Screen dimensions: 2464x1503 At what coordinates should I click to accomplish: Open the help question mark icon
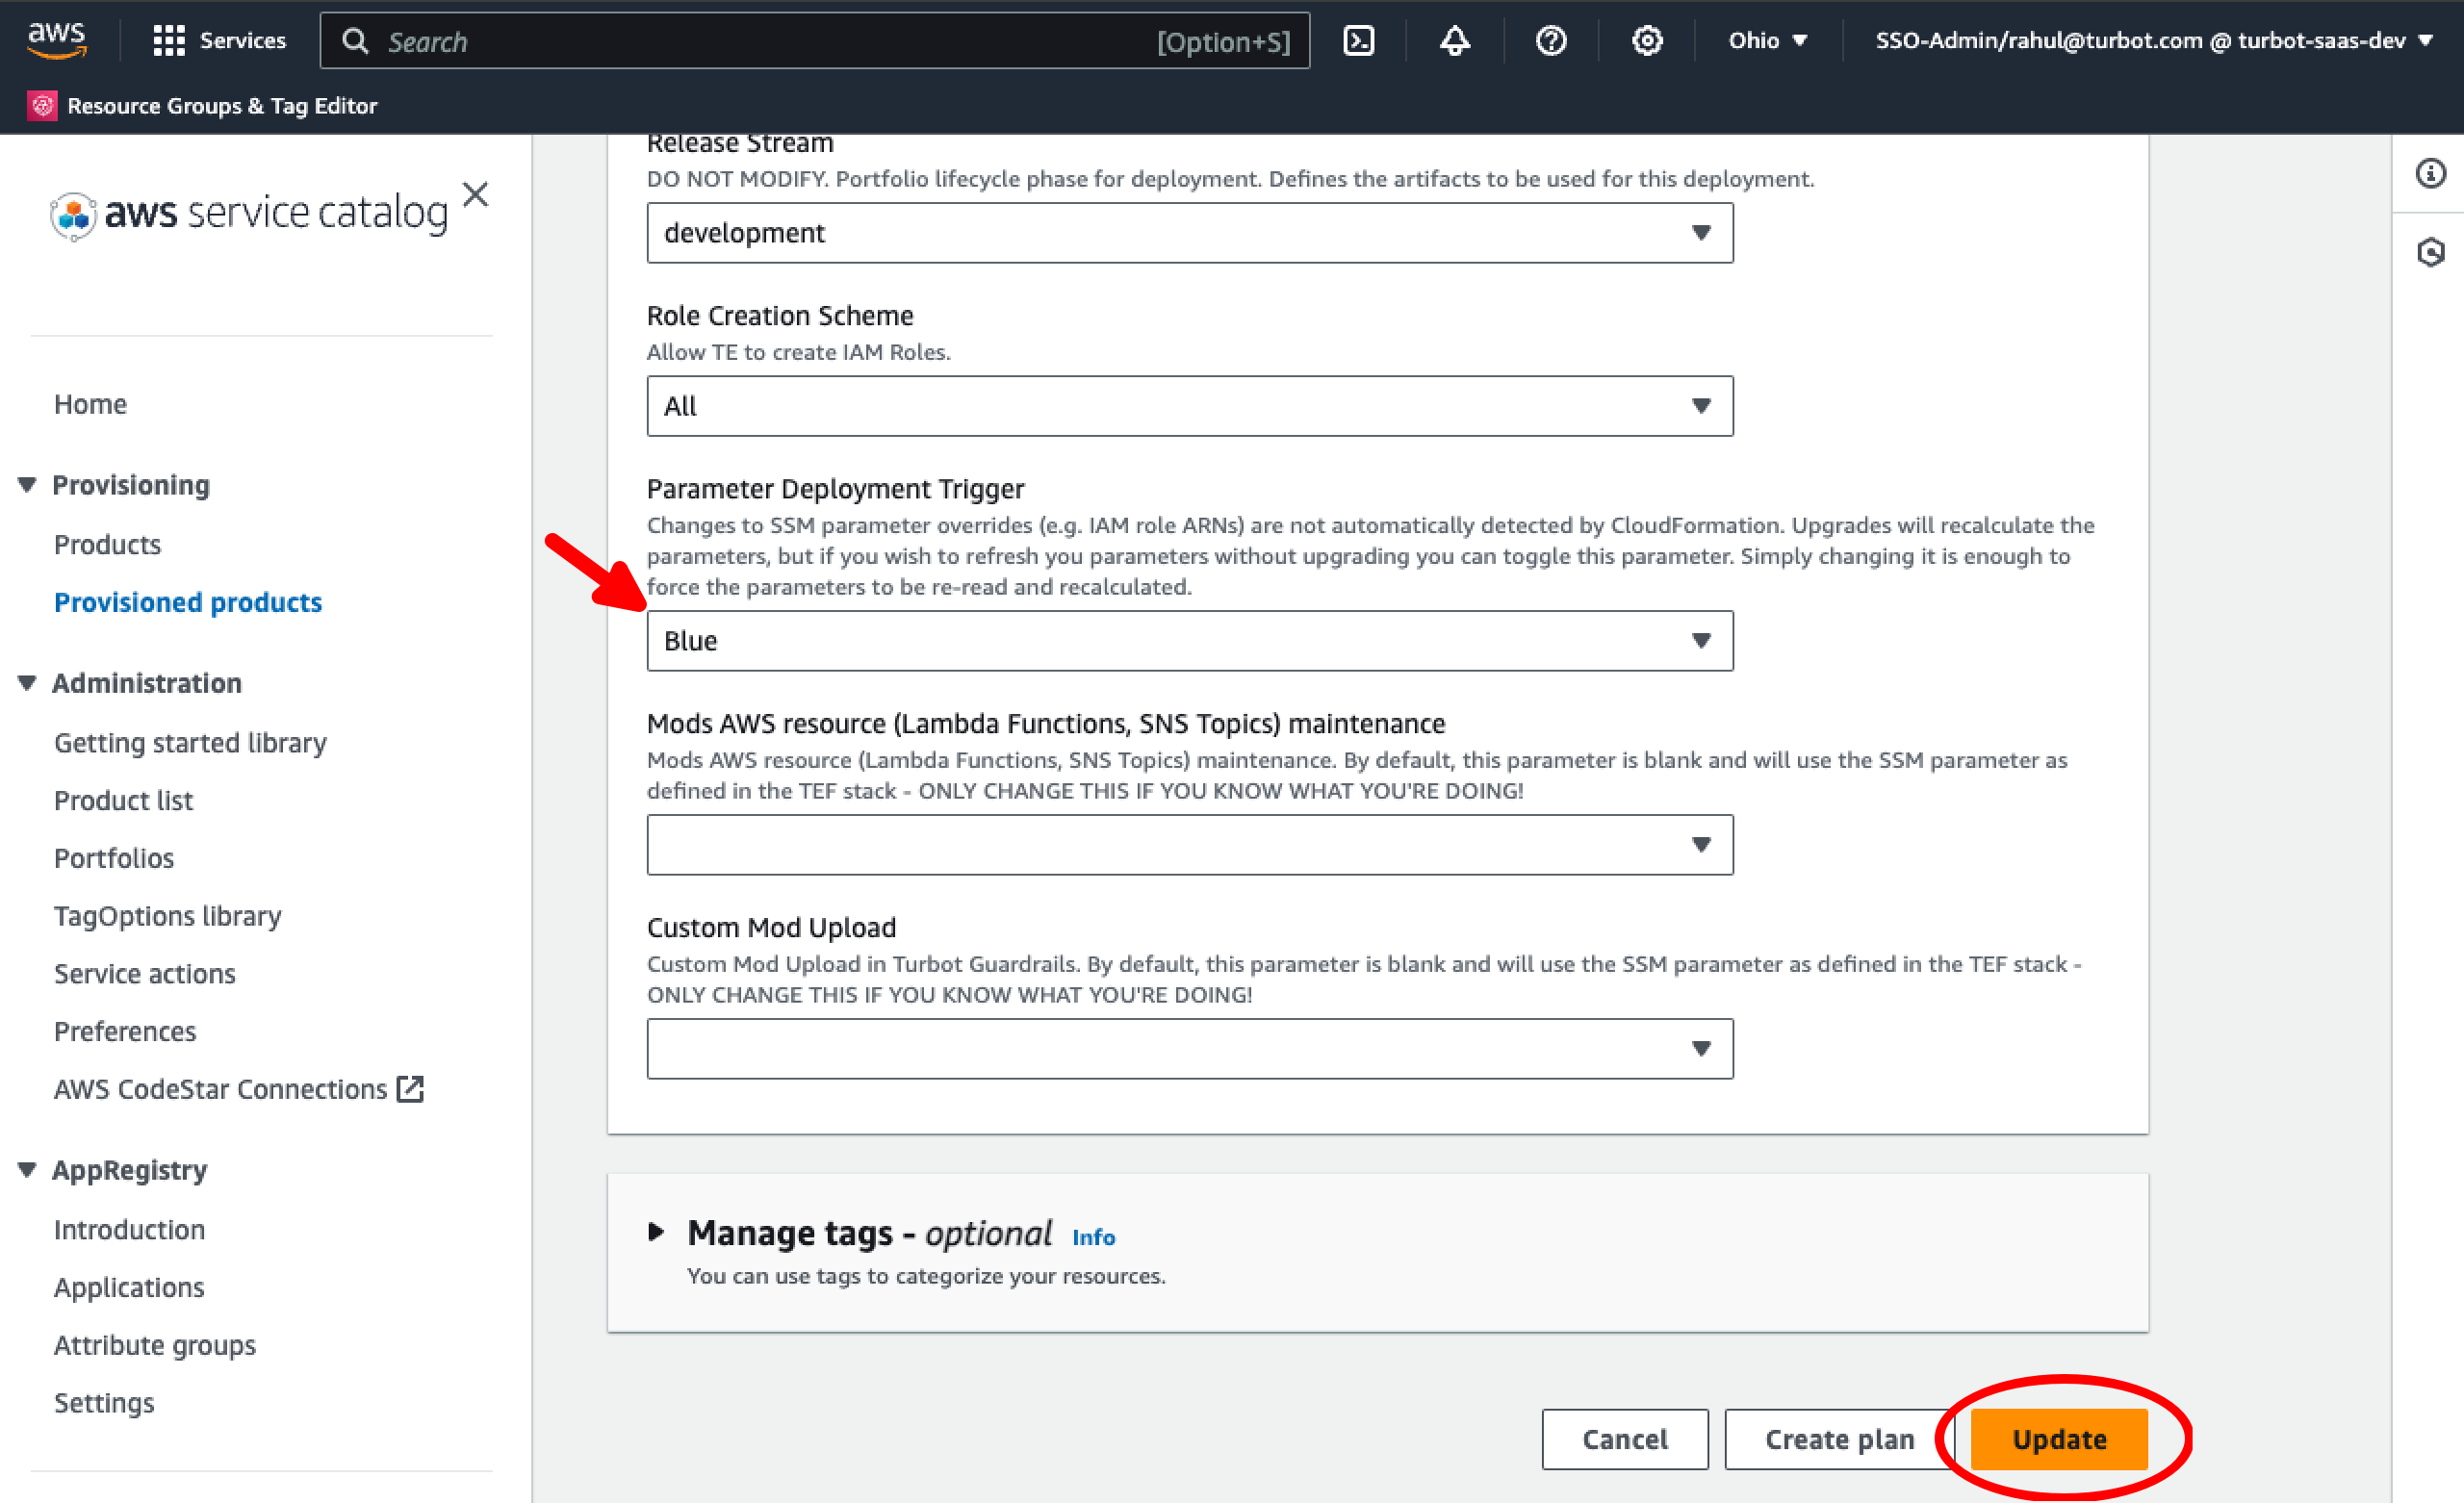point(1550,40)
